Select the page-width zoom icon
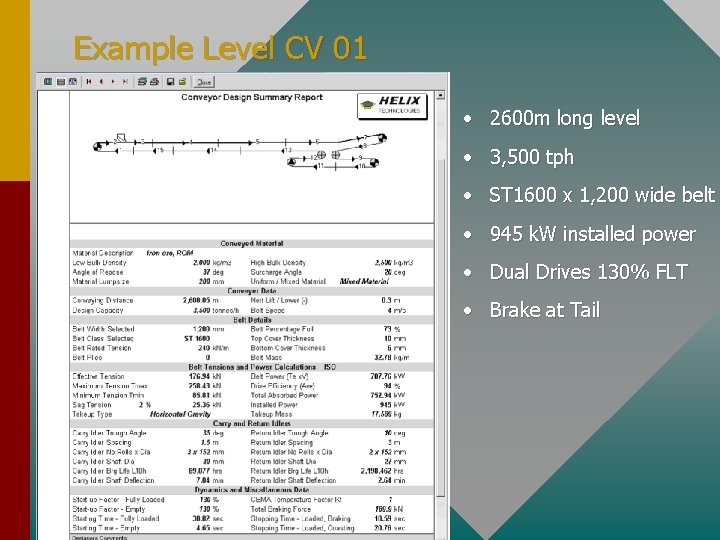The width and height of the screenshot is (720, 540). point(73,82)
